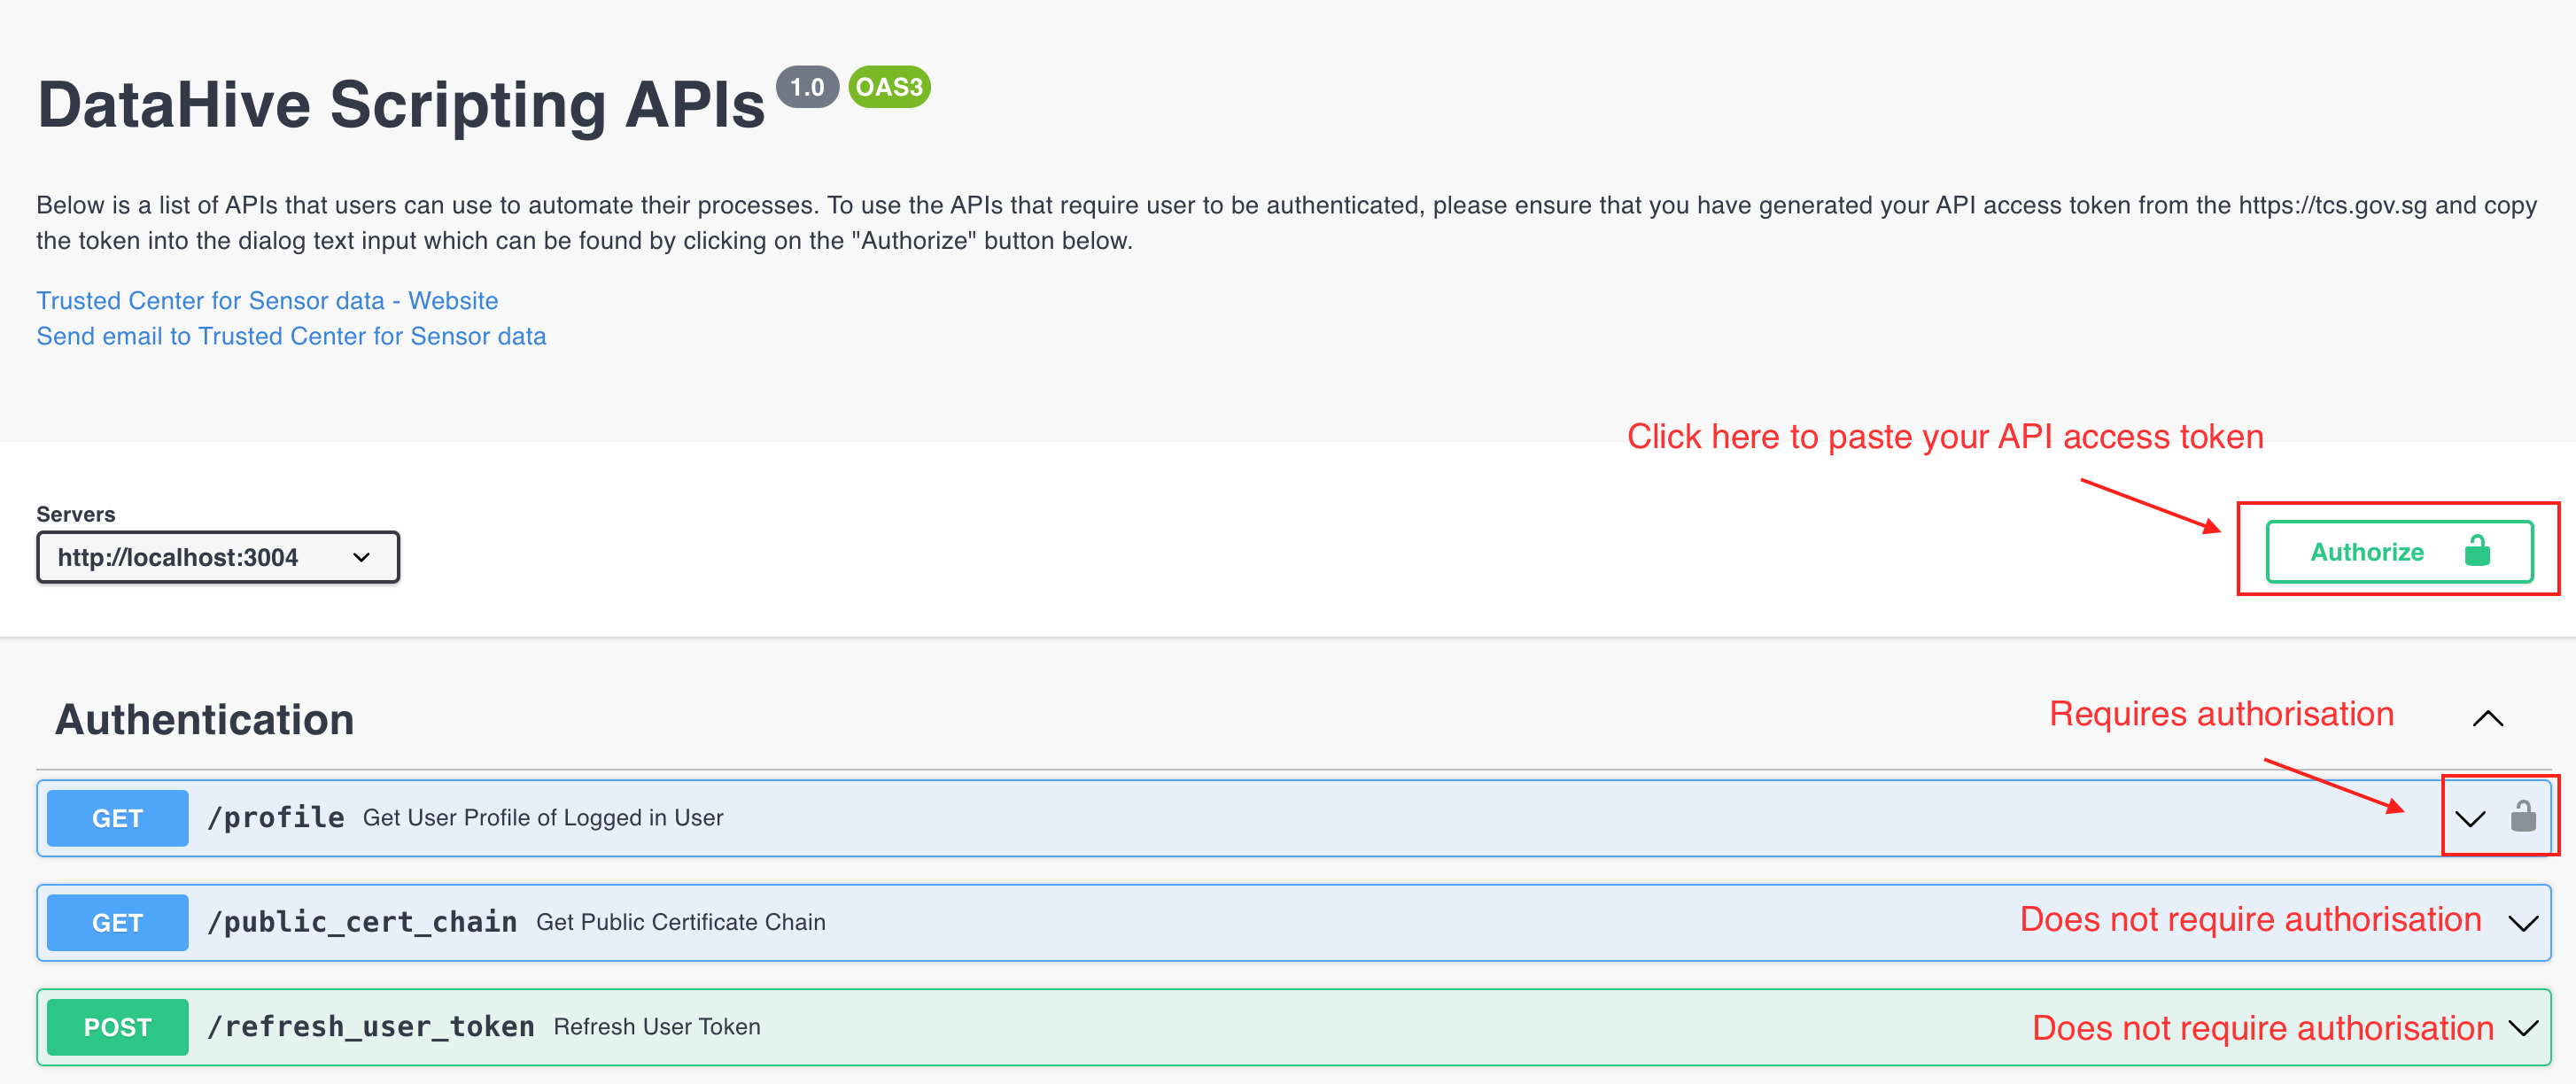Click the lock icon on /profile row
Screen dimensions: 2576x1084
click(x=2523, y=817)
